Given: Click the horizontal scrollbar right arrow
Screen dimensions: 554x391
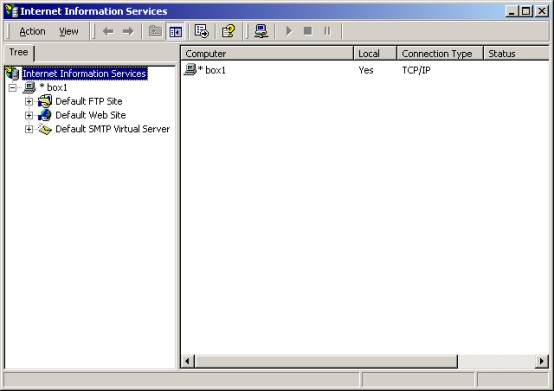Looking at the screenshot, I should 541,361.
